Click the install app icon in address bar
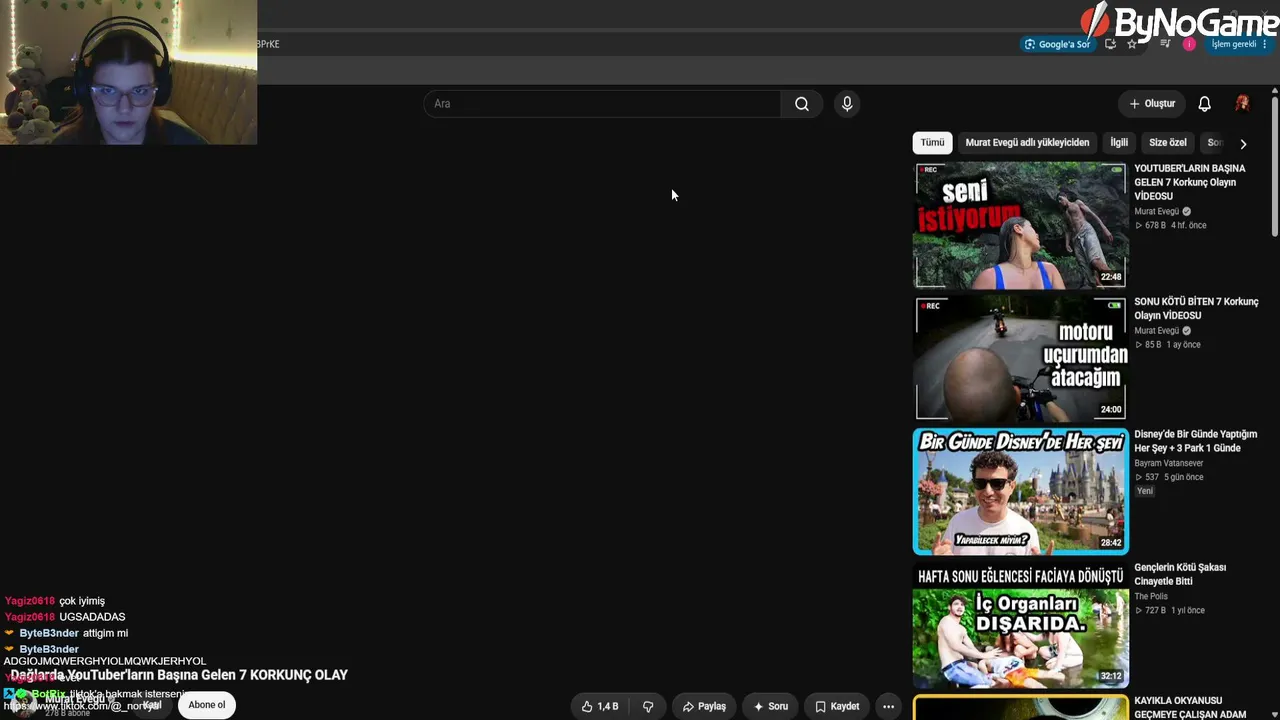The image size is (1280, 720). [x=1110, y=44]
